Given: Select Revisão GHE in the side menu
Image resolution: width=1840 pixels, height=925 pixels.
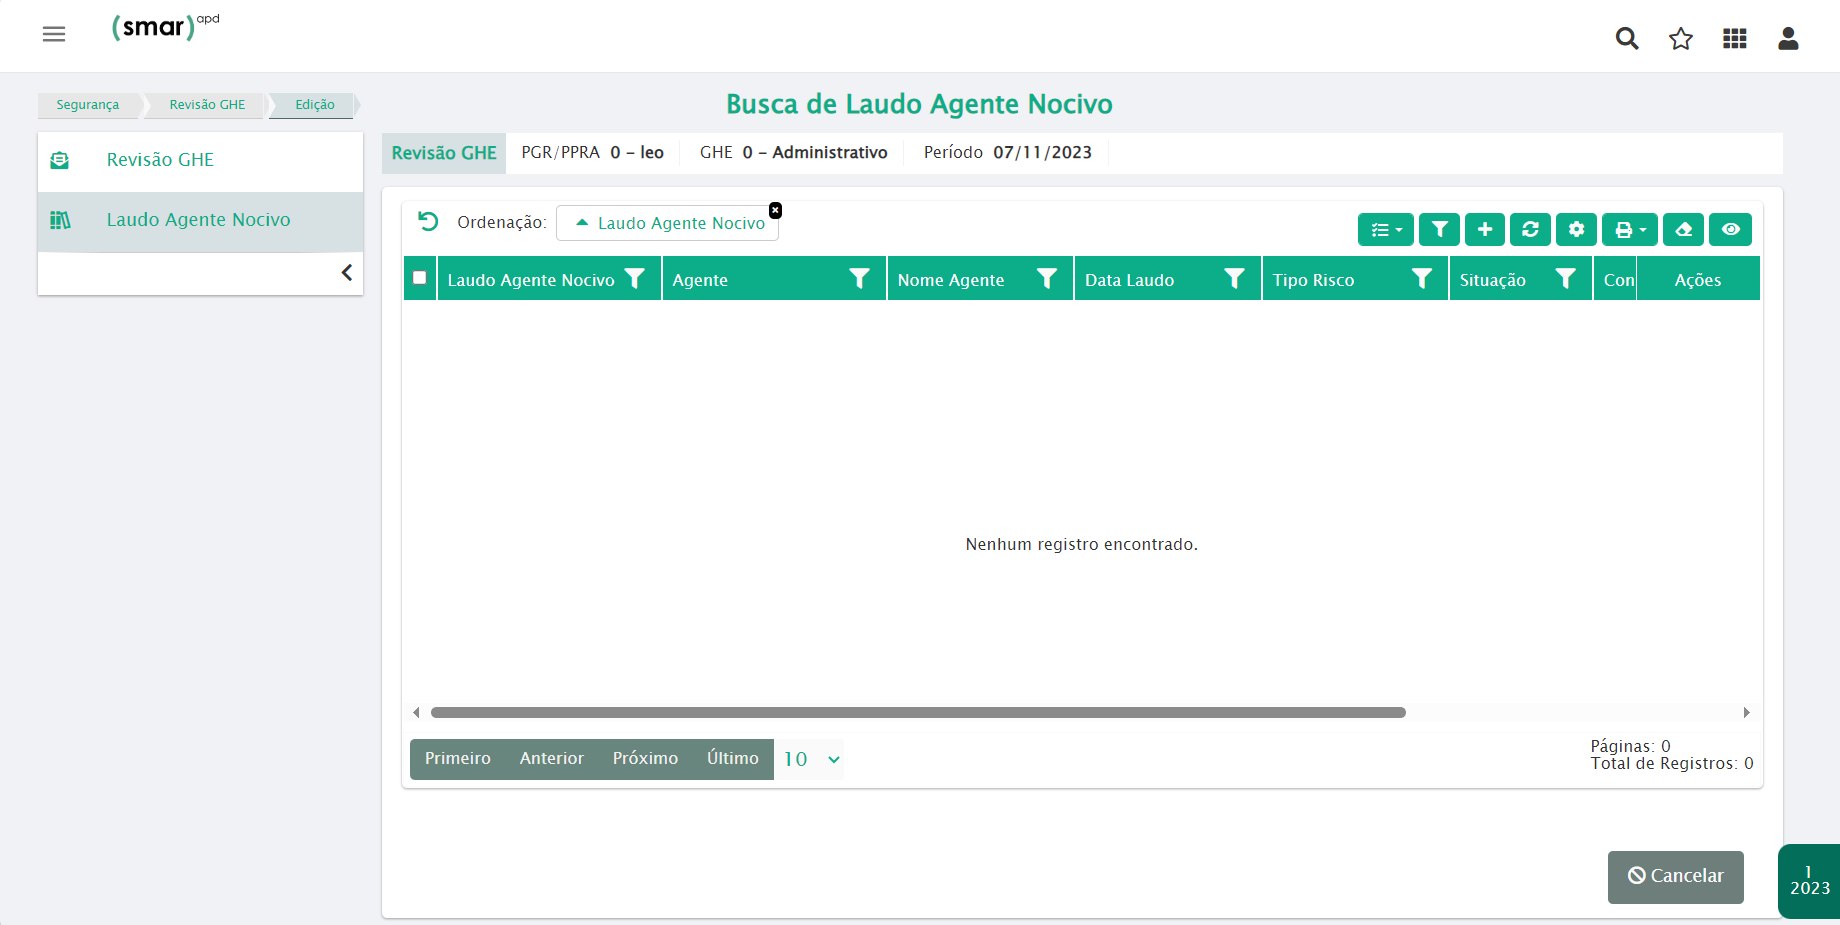Looking at the screenshot, I should tap(160, 160).
